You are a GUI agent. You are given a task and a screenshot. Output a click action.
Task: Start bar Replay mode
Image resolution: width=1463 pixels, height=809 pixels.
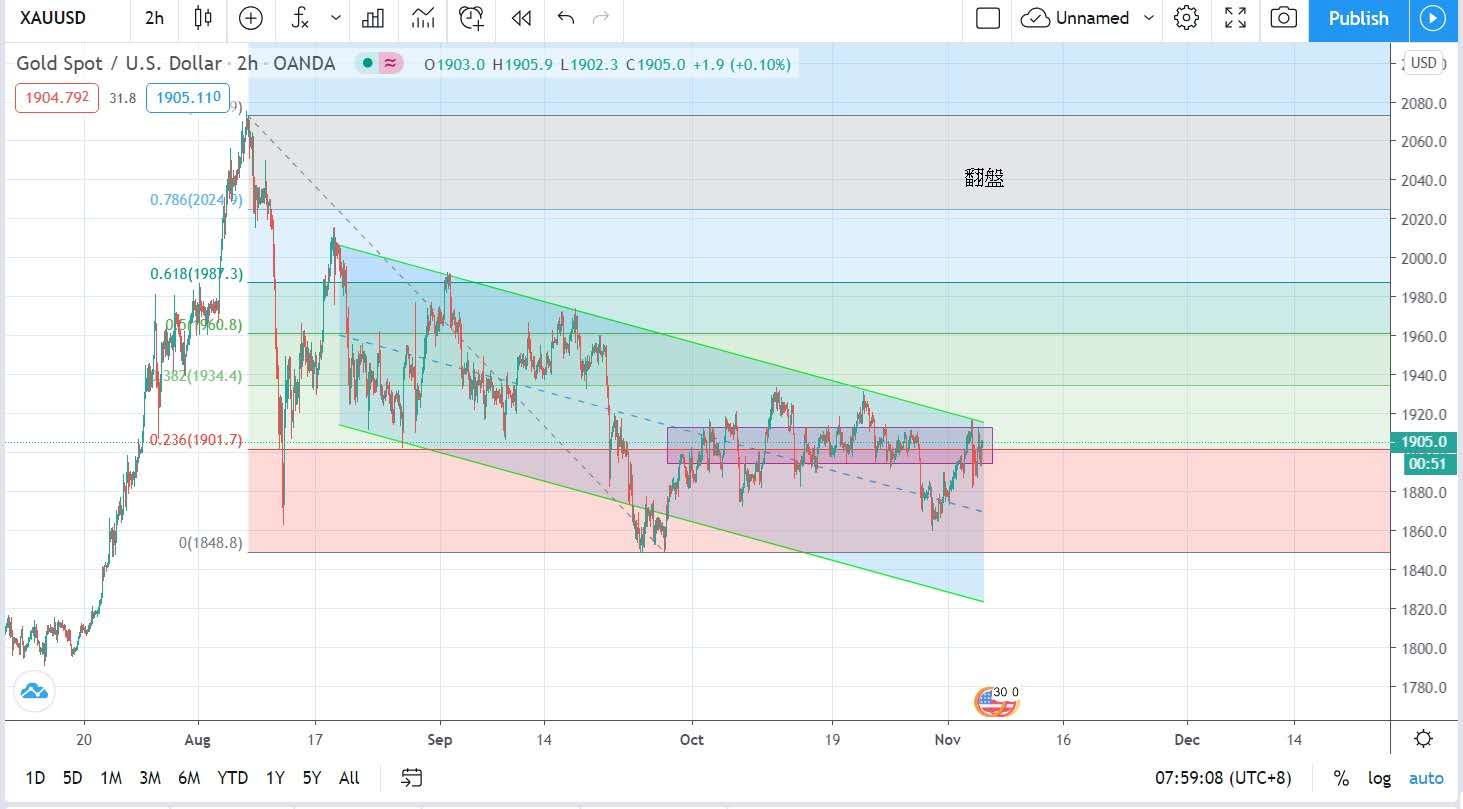tap(520, 18)
